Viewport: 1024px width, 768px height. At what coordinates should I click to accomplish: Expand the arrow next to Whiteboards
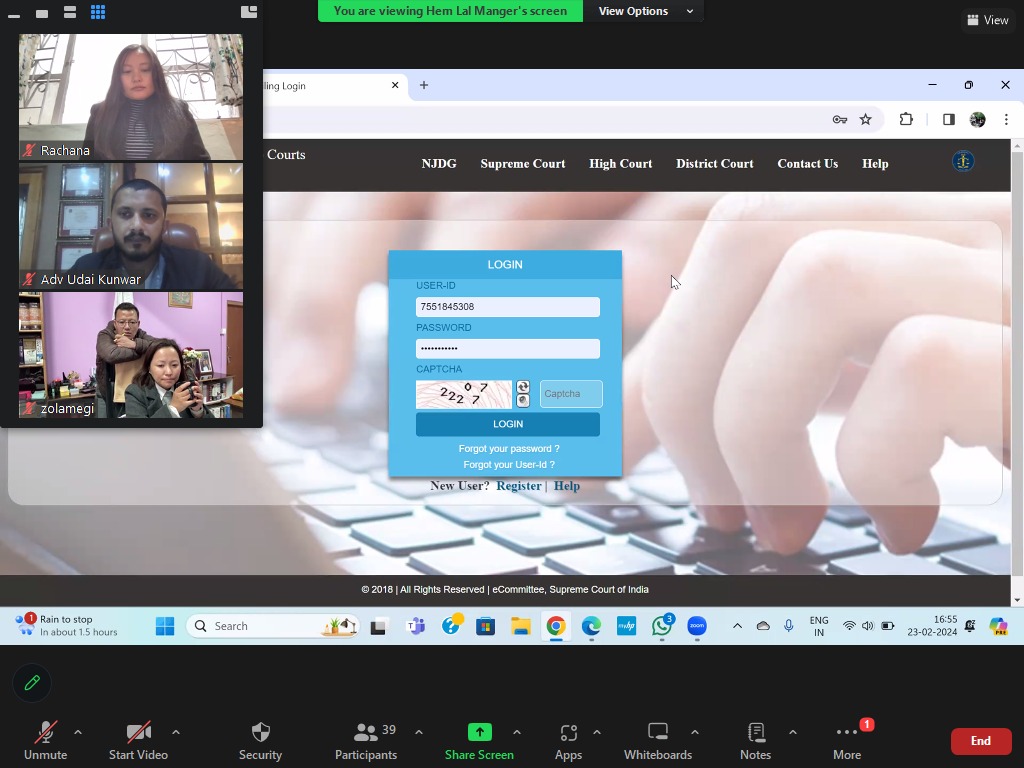click(695, 732)
